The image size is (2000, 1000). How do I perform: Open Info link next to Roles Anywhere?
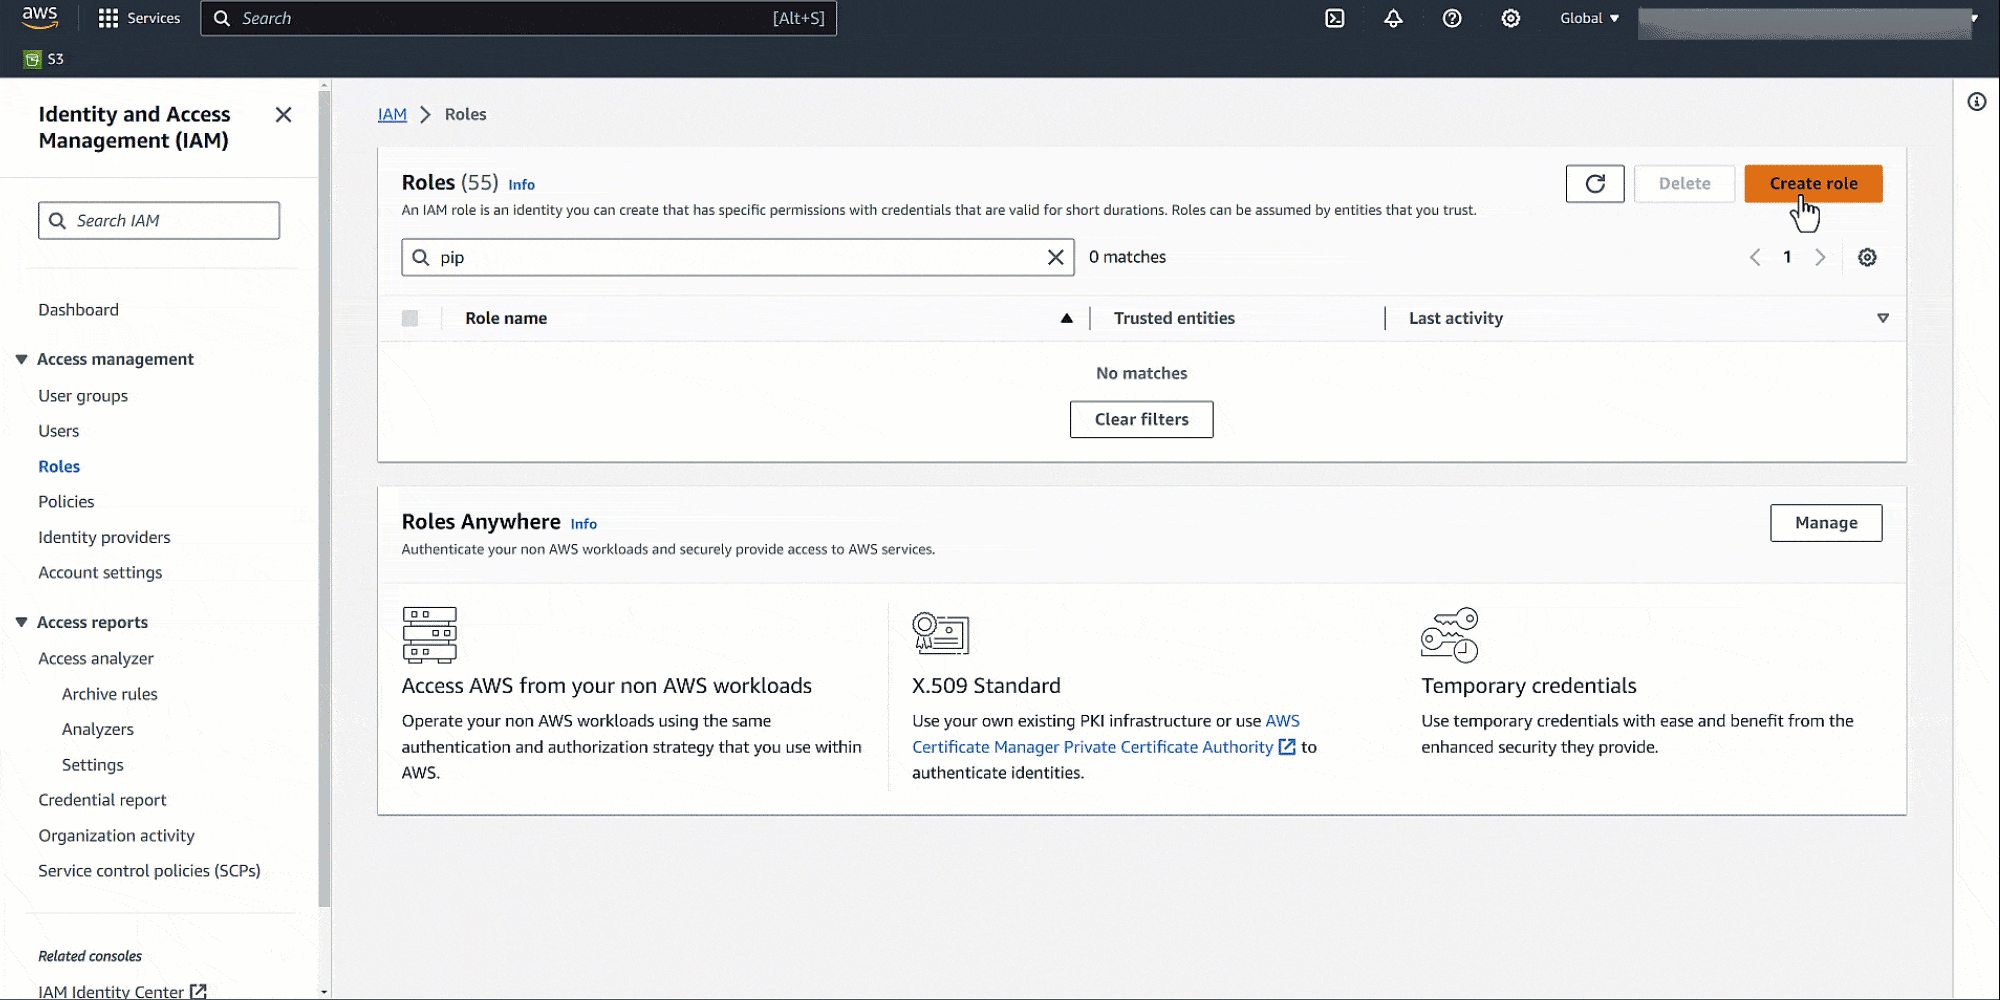pos(583,524)
